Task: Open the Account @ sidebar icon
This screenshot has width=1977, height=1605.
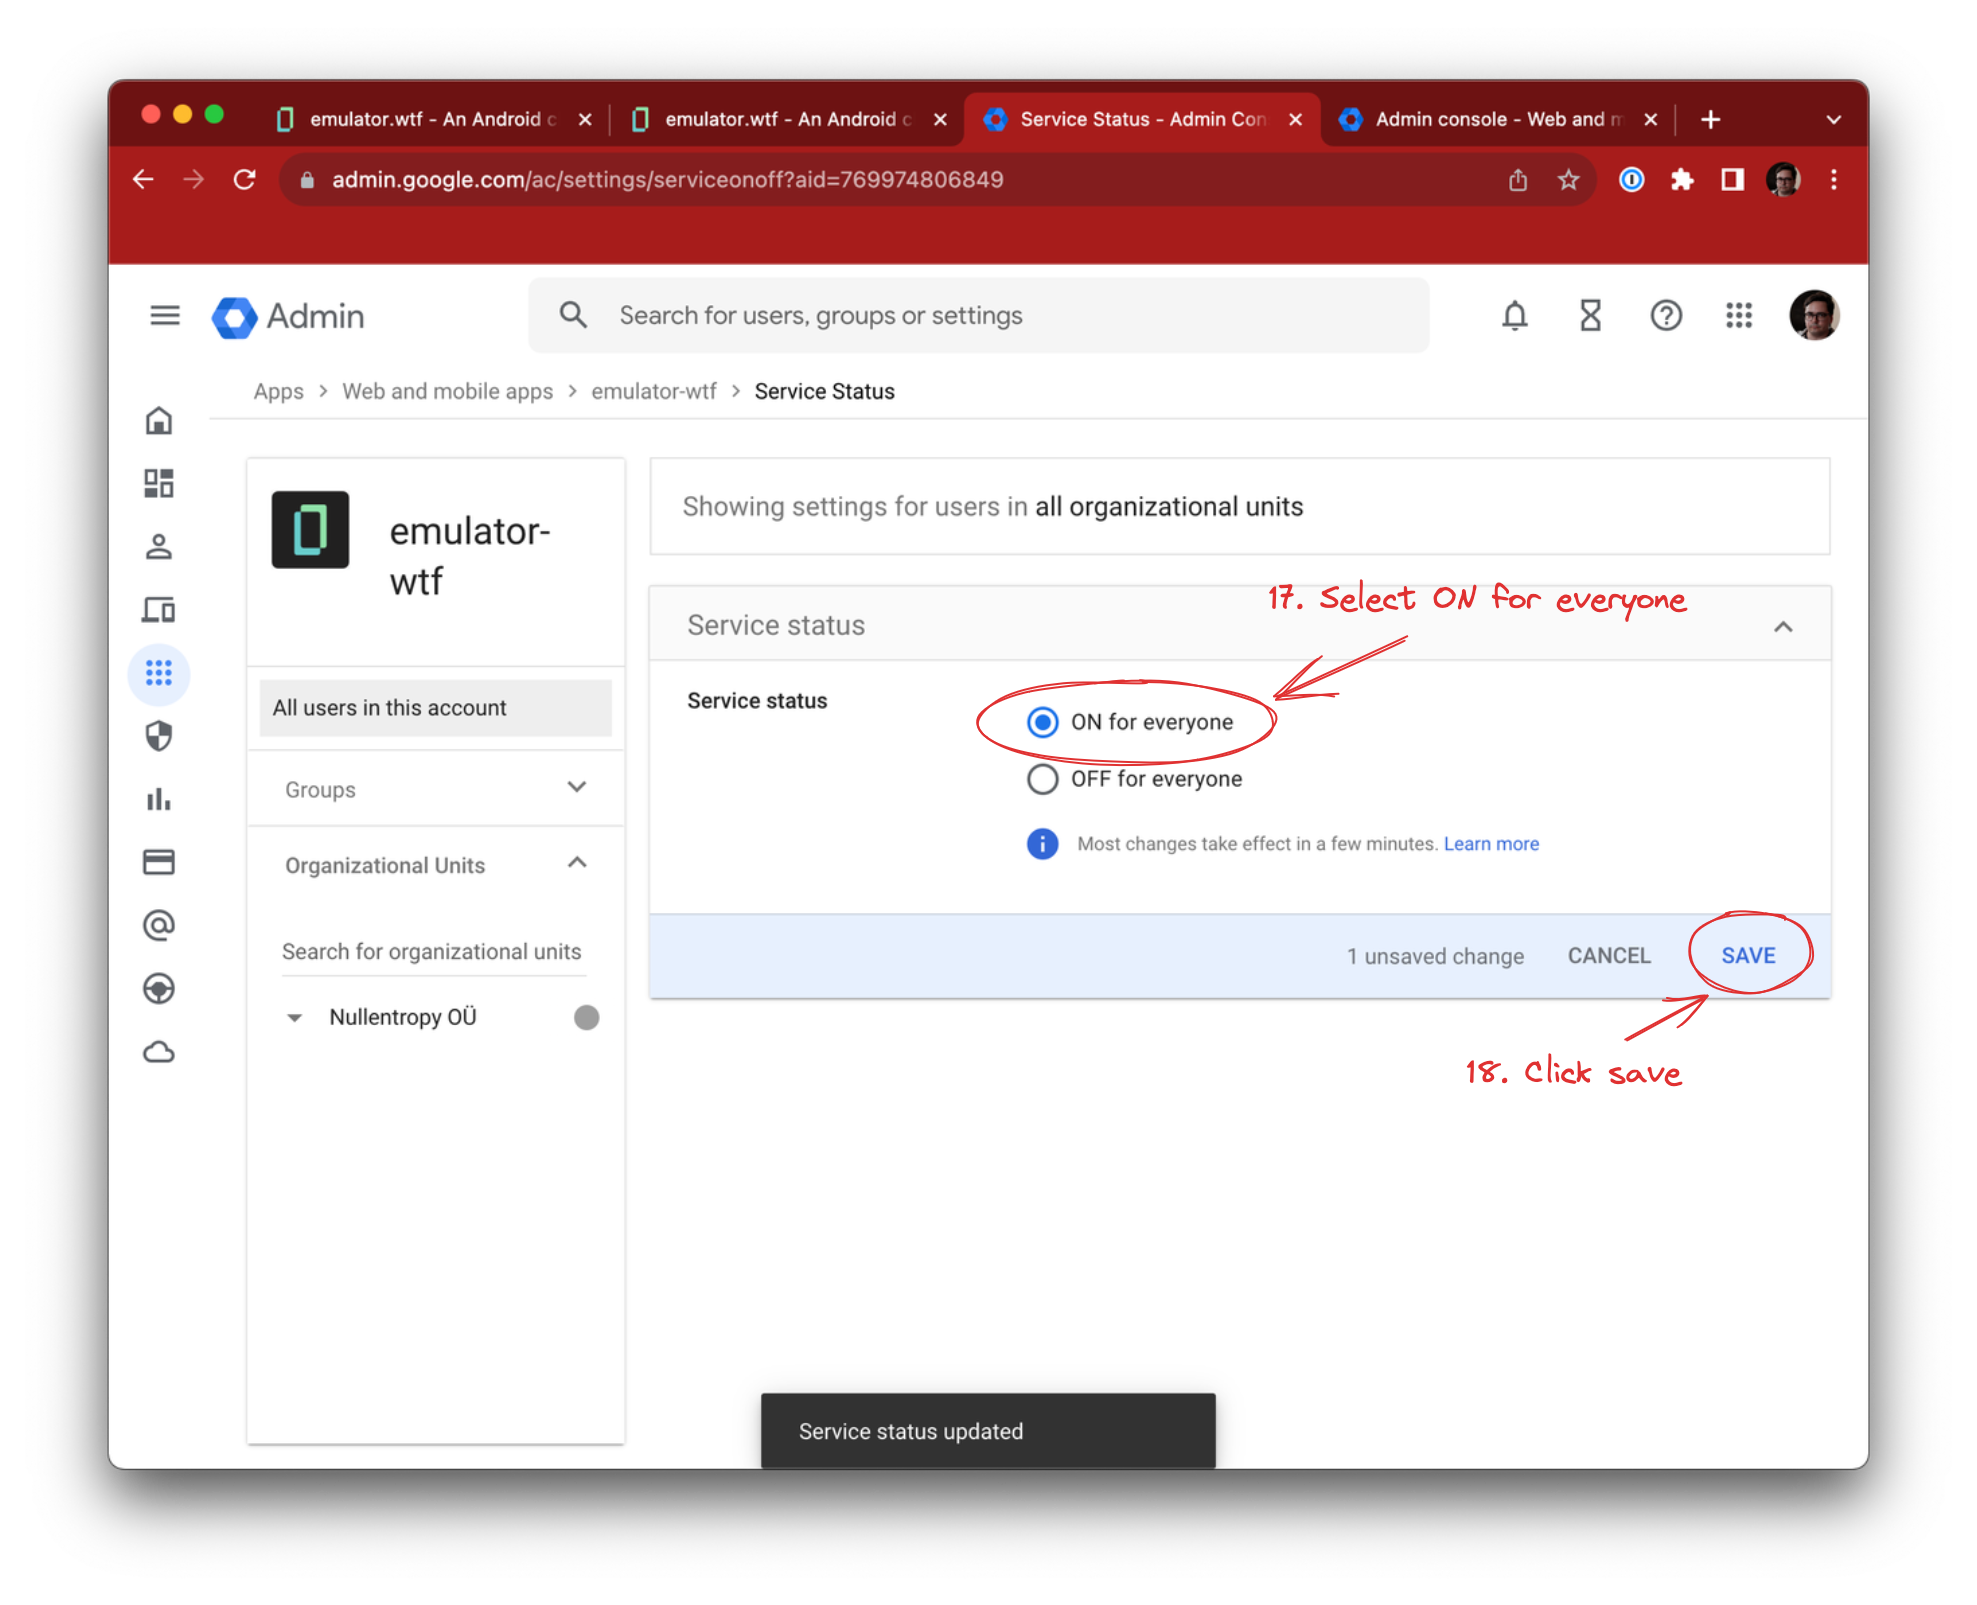Action: click(x=159, y=925)
